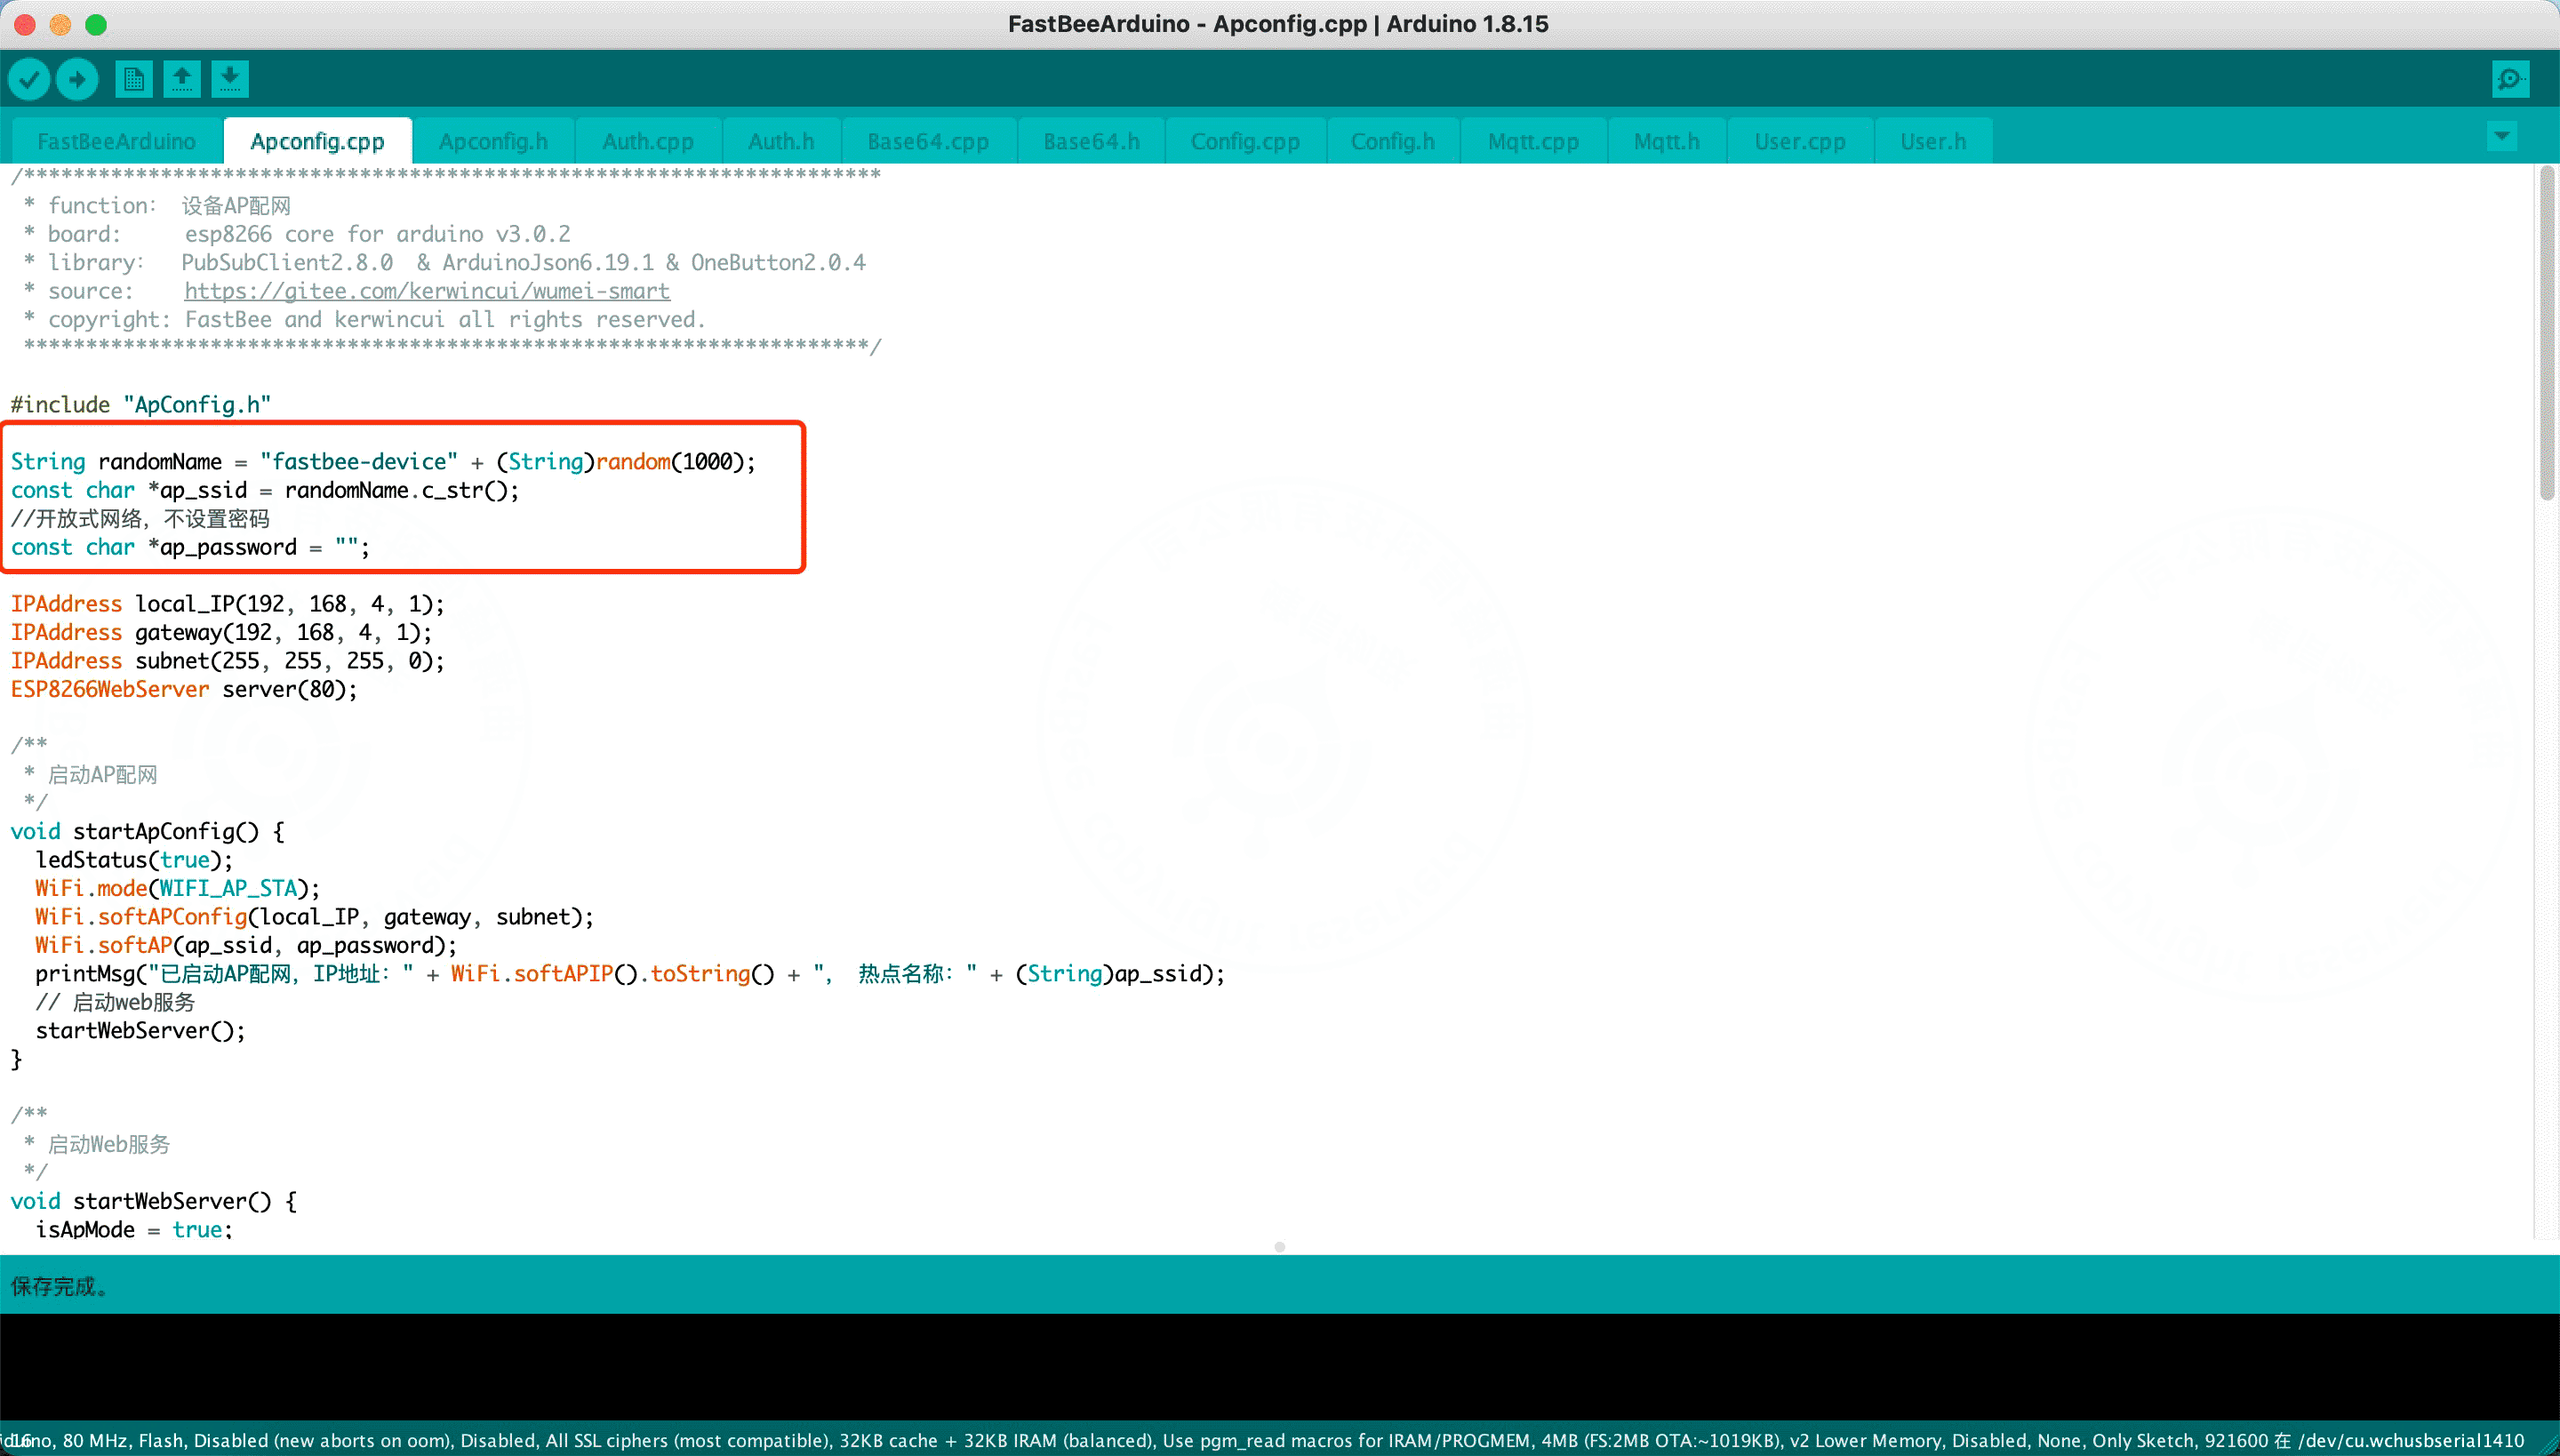
Task: Click the Upload arrow button
Action: coord(77,79)
